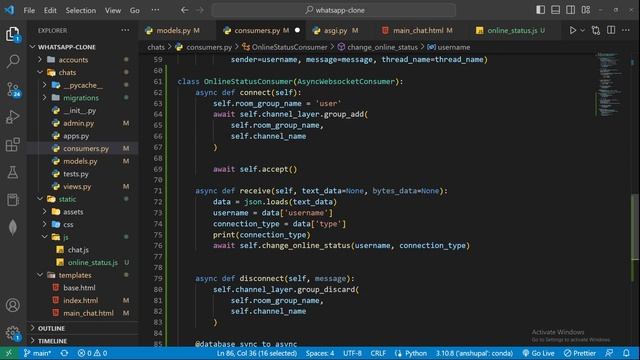640x360 pixels.
Task: Open the Run and Debug view
Action: point(13,117)
